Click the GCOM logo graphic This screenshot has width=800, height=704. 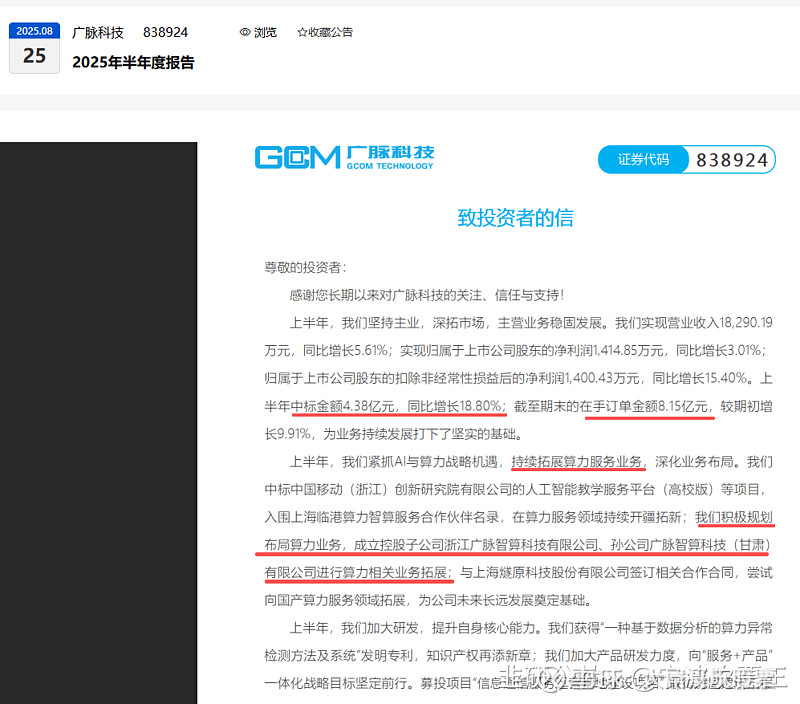[297, 157]
